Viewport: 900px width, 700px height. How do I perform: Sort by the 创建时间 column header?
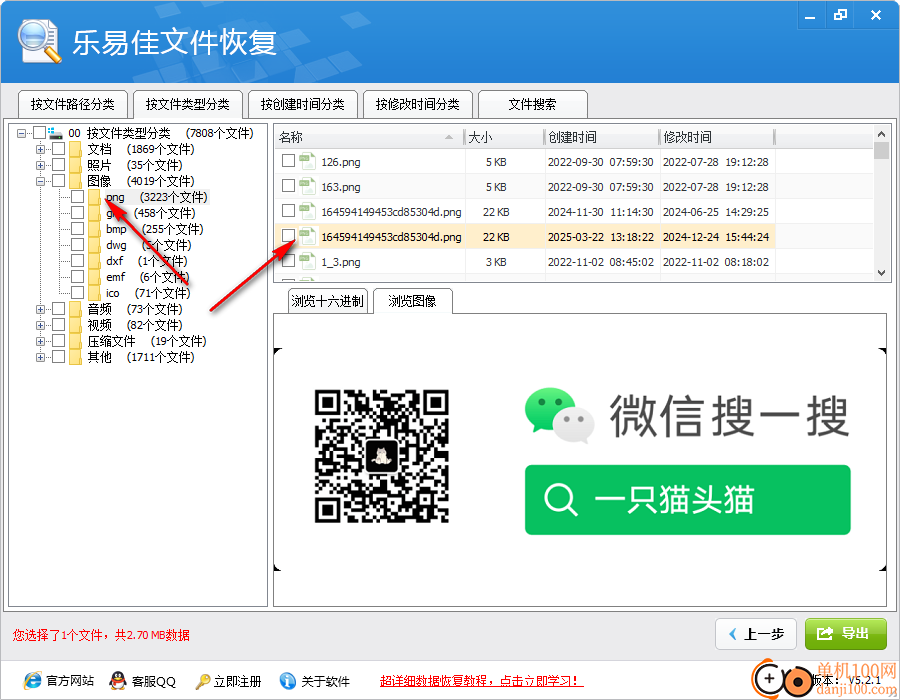point(601,137)
